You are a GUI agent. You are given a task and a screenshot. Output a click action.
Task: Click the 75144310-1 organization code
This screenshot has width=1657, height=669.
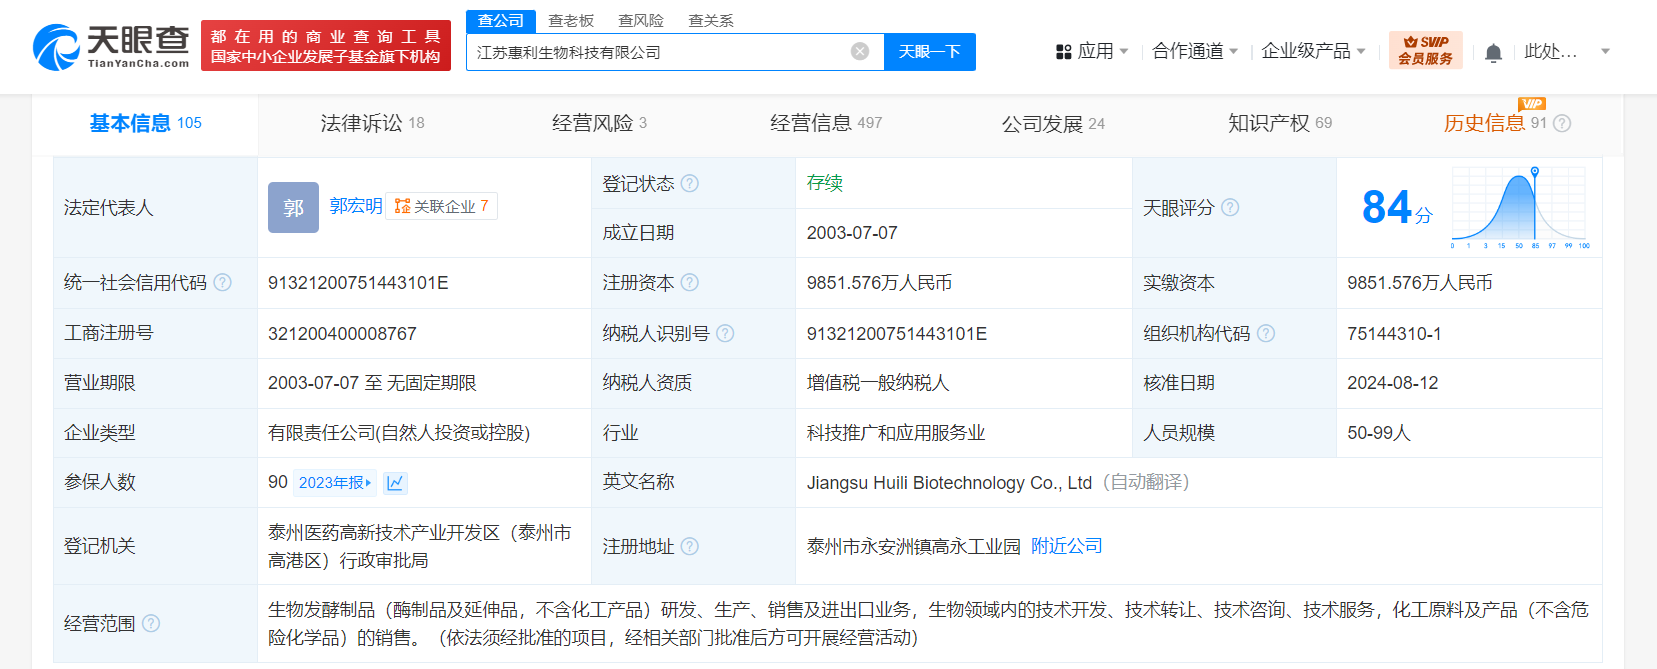[x=1394, y=334]
